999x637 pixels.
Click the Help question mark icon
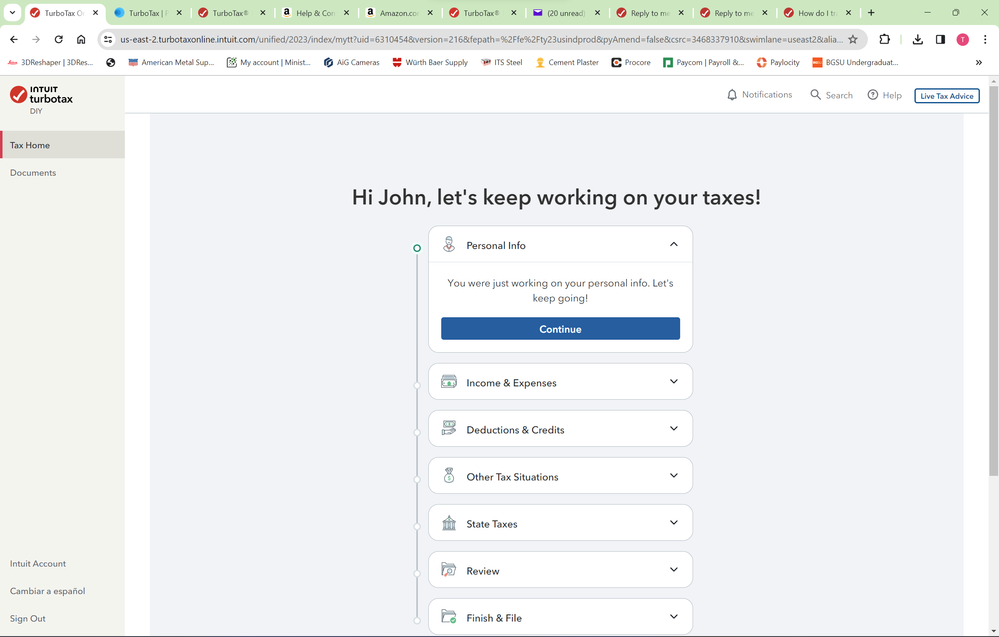coord(873,95)
